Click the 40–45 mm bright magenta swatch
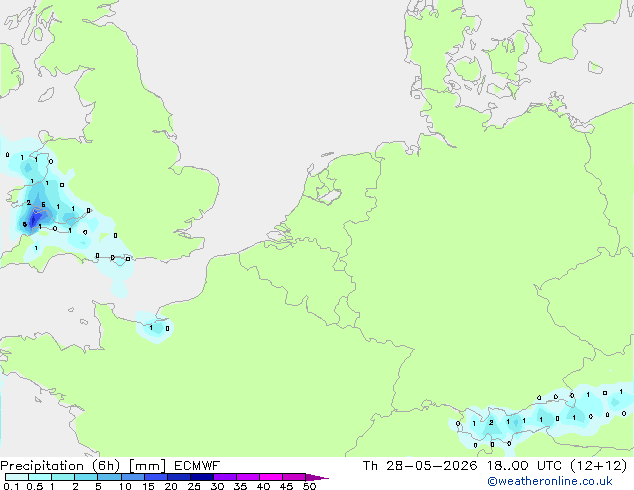Viewport: 634px width, 490px height. (x=271, y=477)
